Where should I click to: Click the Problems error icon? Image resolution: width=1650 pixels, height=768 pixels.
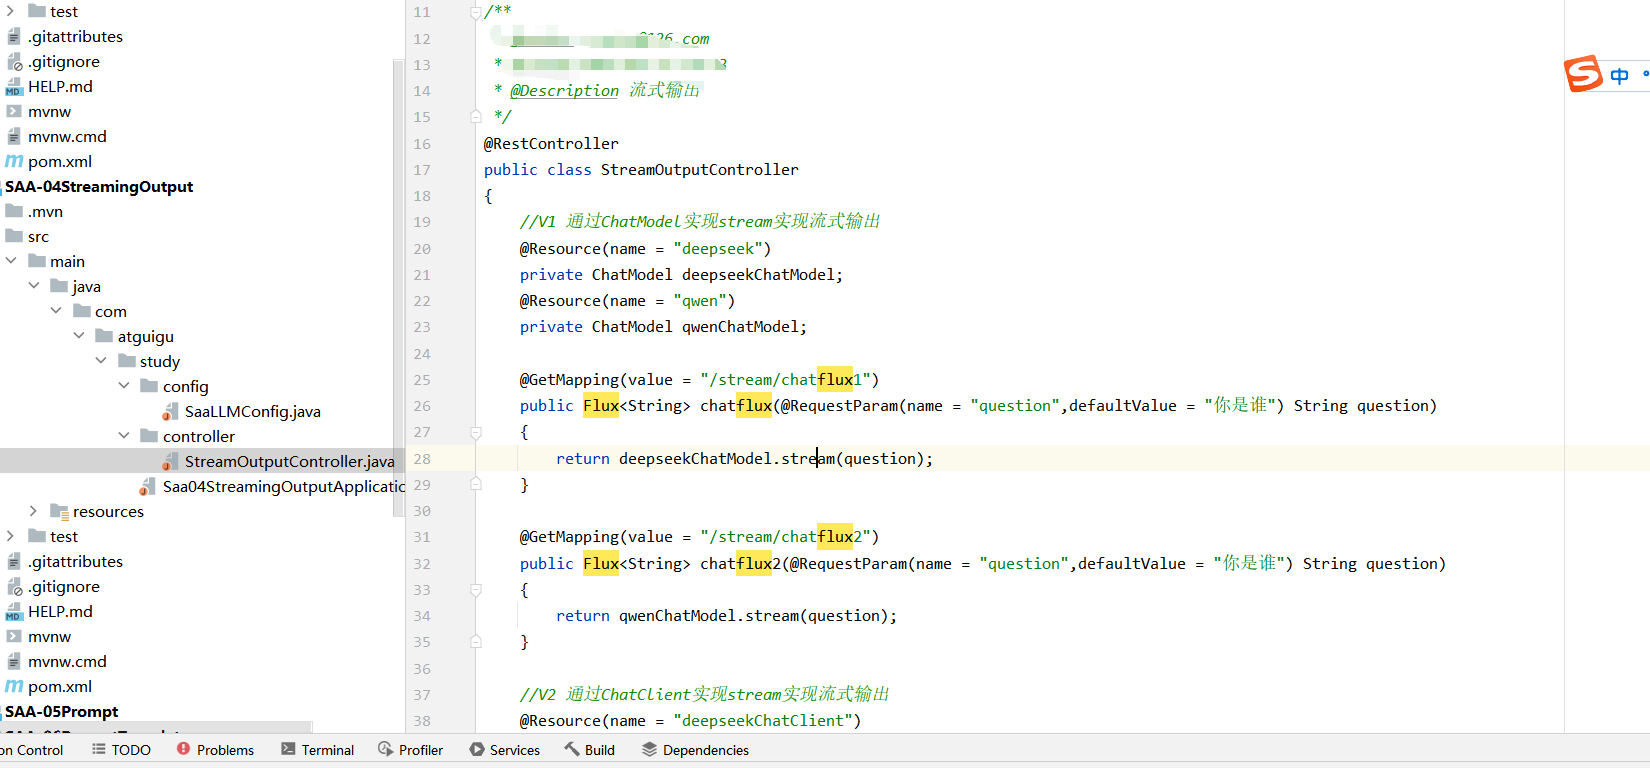(x=183, y=748)
